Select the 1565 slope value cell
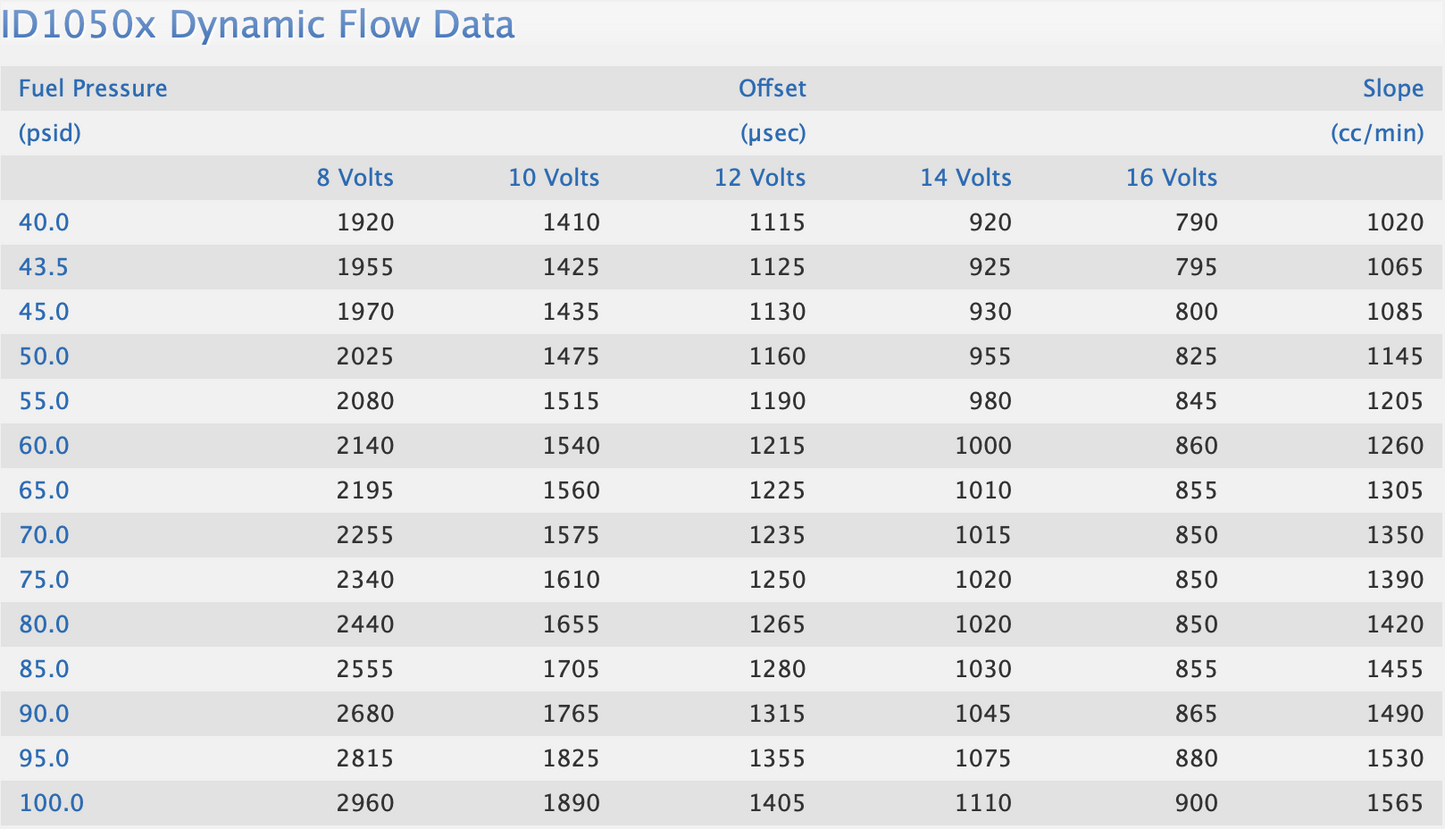 [x=1395, y=802]
